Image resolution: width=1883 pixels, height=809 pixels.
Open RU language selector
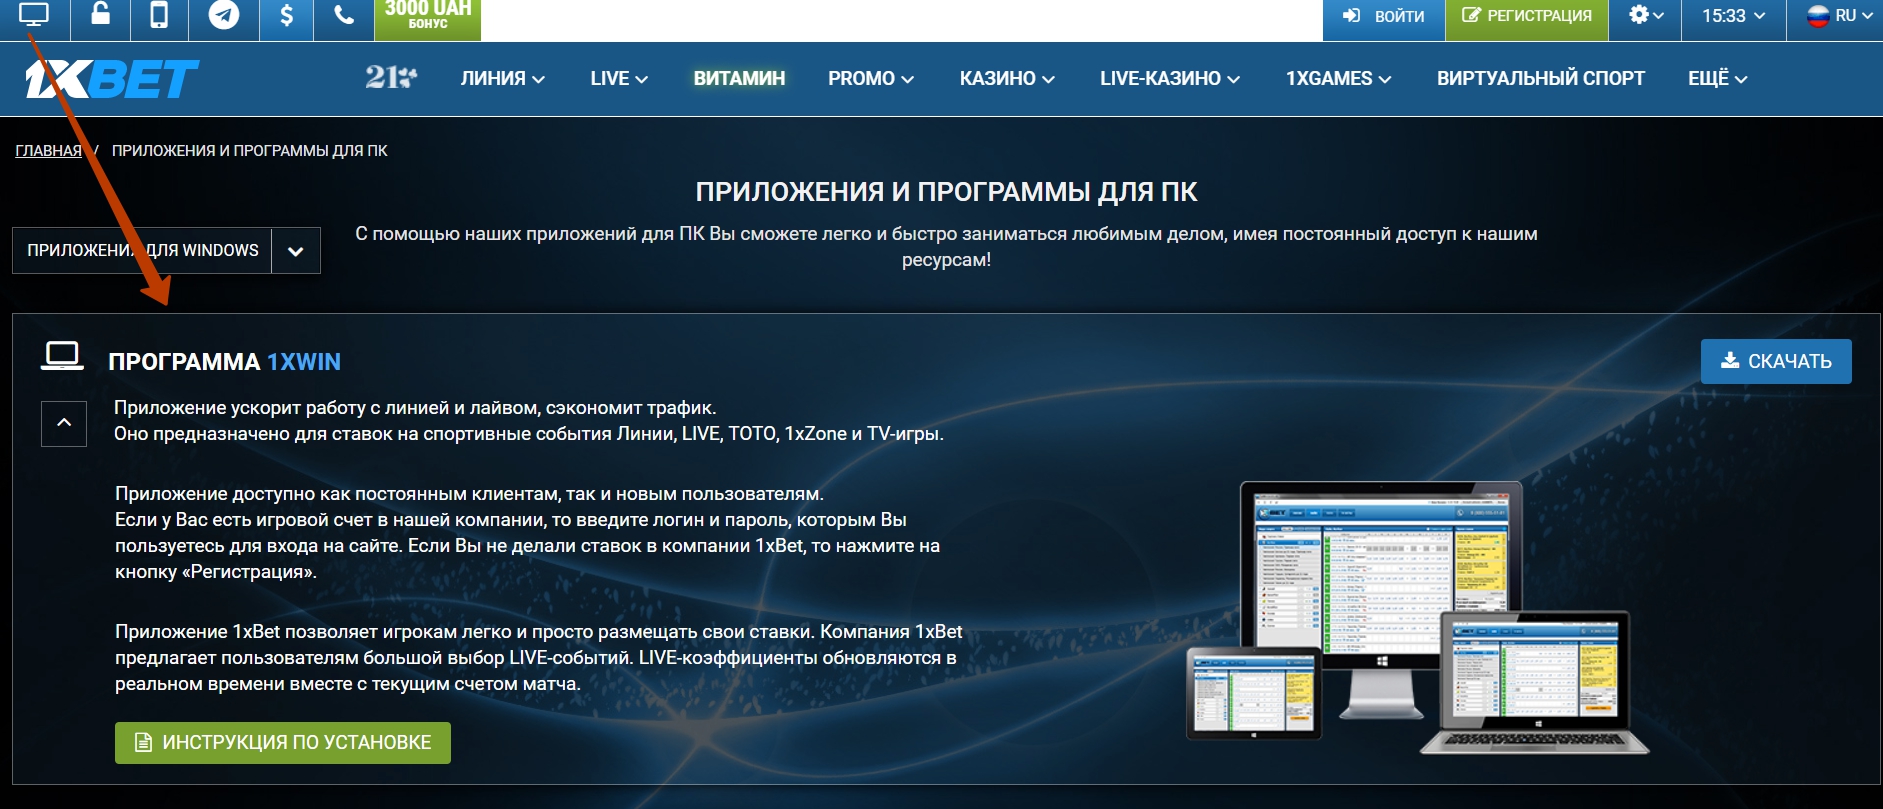[1838, 16]
